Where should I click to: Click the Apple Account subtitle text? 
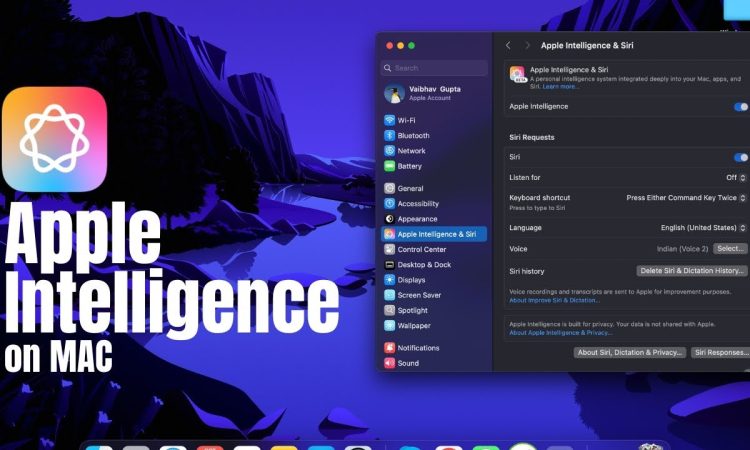(430, 98)
